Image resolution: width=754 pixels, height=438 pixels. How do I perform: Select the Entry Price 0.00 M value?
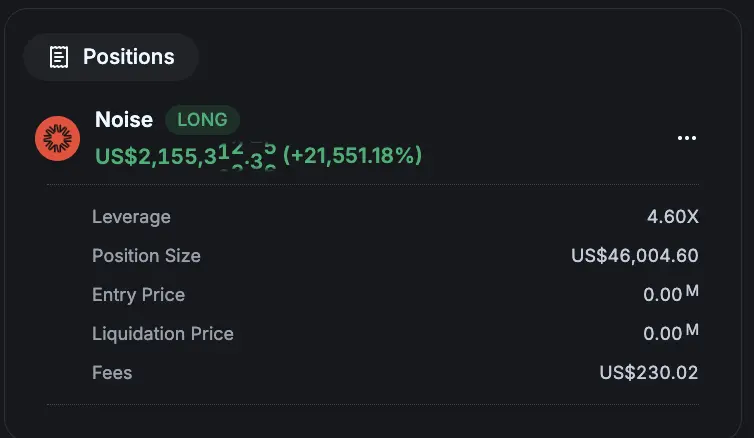pyautogui.click(x=671, y=293)
